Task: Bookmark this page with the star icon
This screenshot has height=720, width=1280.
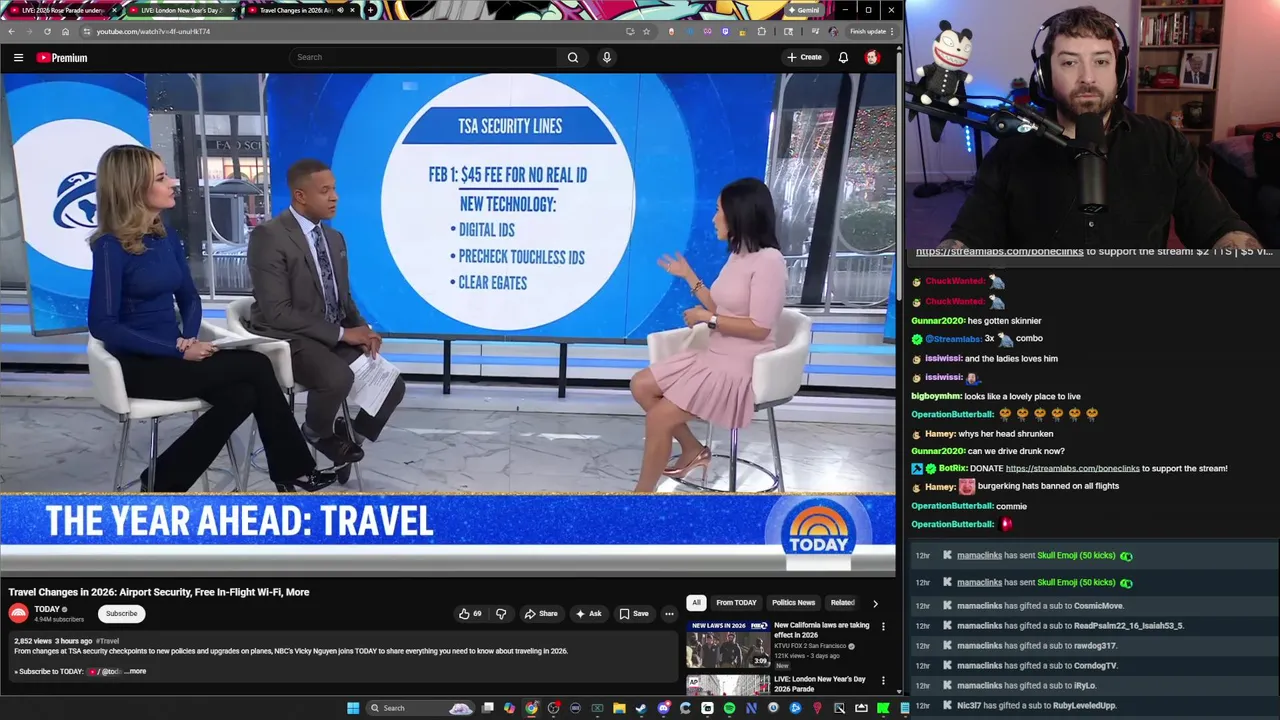Action: click(x=646, y=31)
